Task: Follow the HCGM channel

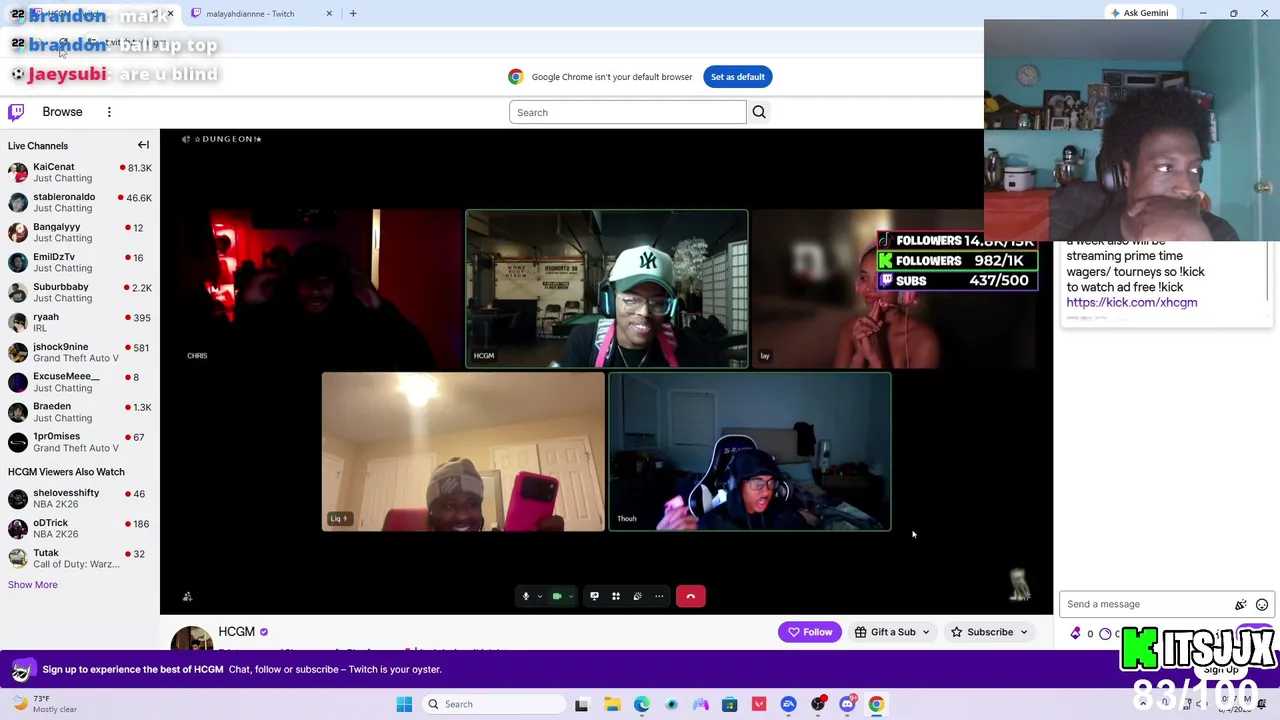Action: [810, 632]
